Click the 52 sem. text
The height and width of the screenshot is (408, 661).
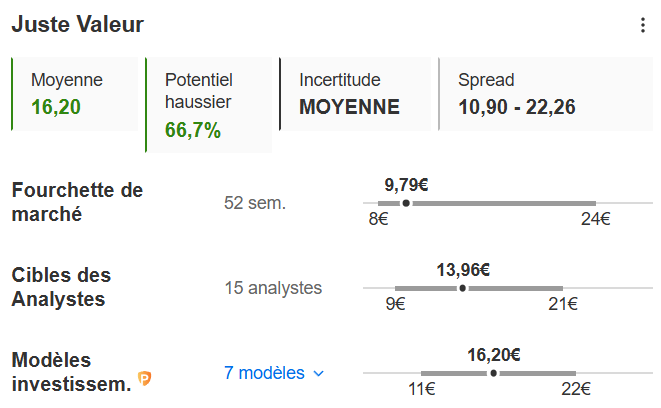point(255,203)
